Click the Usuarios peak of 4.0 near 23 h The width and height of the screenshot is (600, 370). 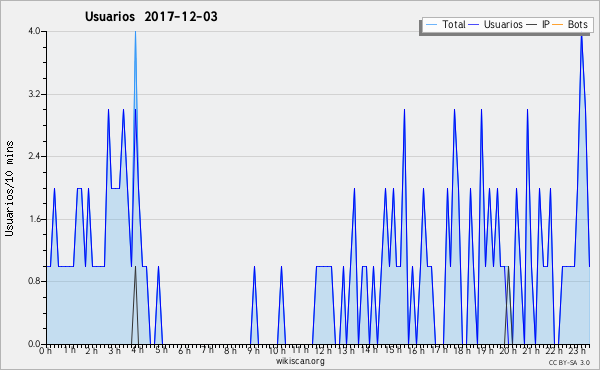(x=582, y=37)
